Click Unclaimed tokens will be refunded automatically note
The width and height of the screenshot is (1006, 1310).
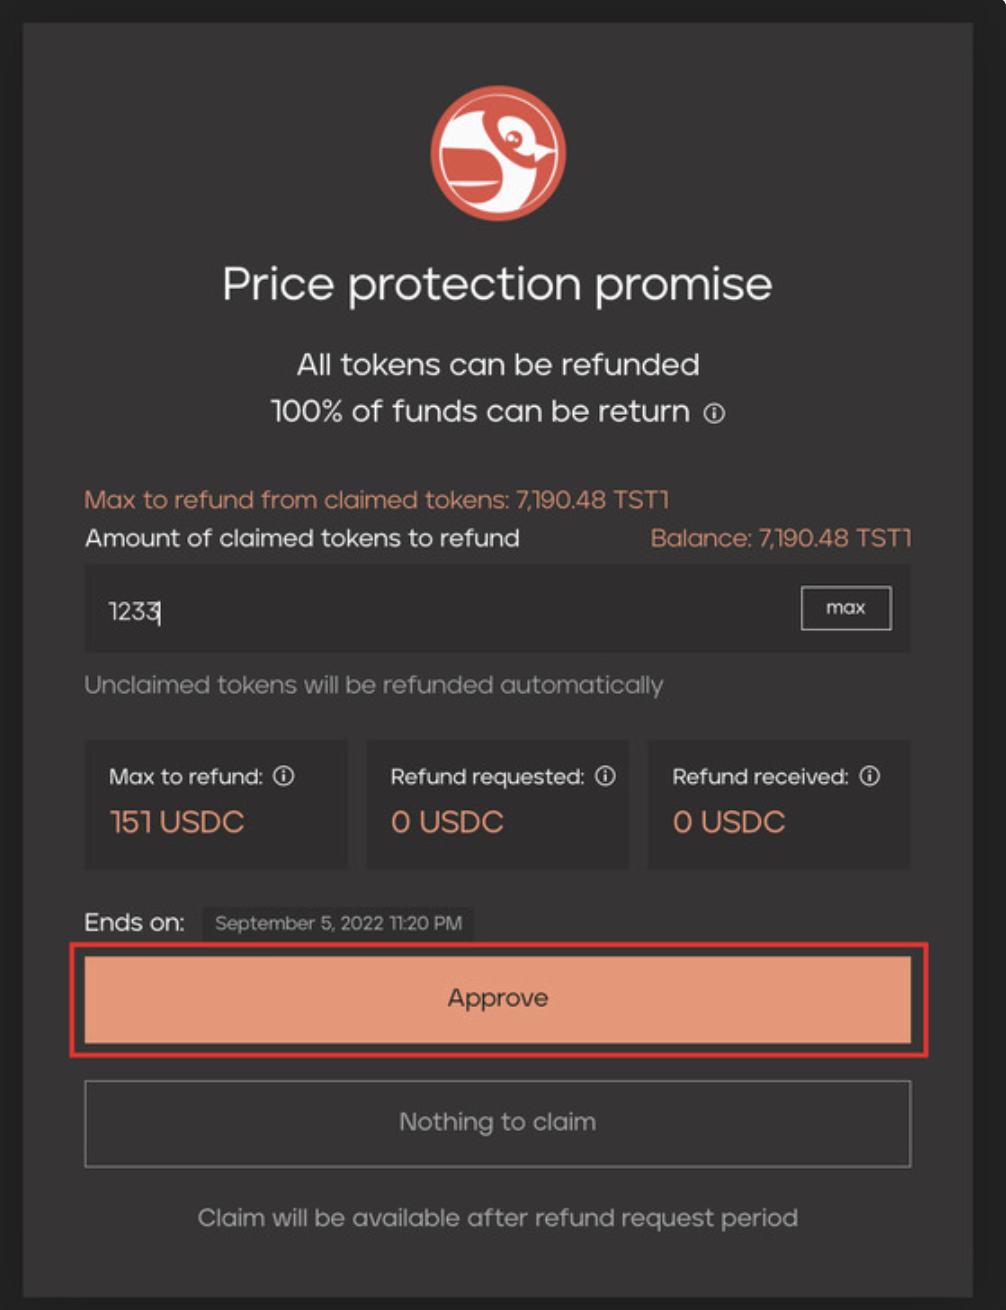[x=373, y=685]
